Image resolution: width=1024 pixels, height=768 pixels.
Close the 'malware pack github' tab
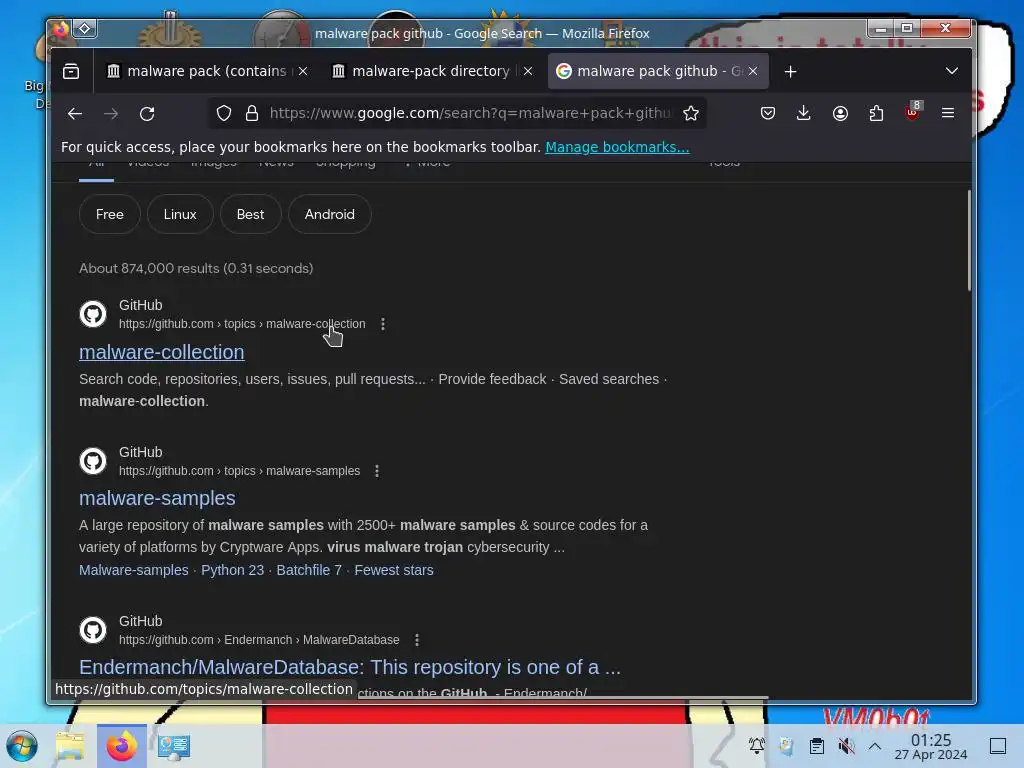point(753,71)
